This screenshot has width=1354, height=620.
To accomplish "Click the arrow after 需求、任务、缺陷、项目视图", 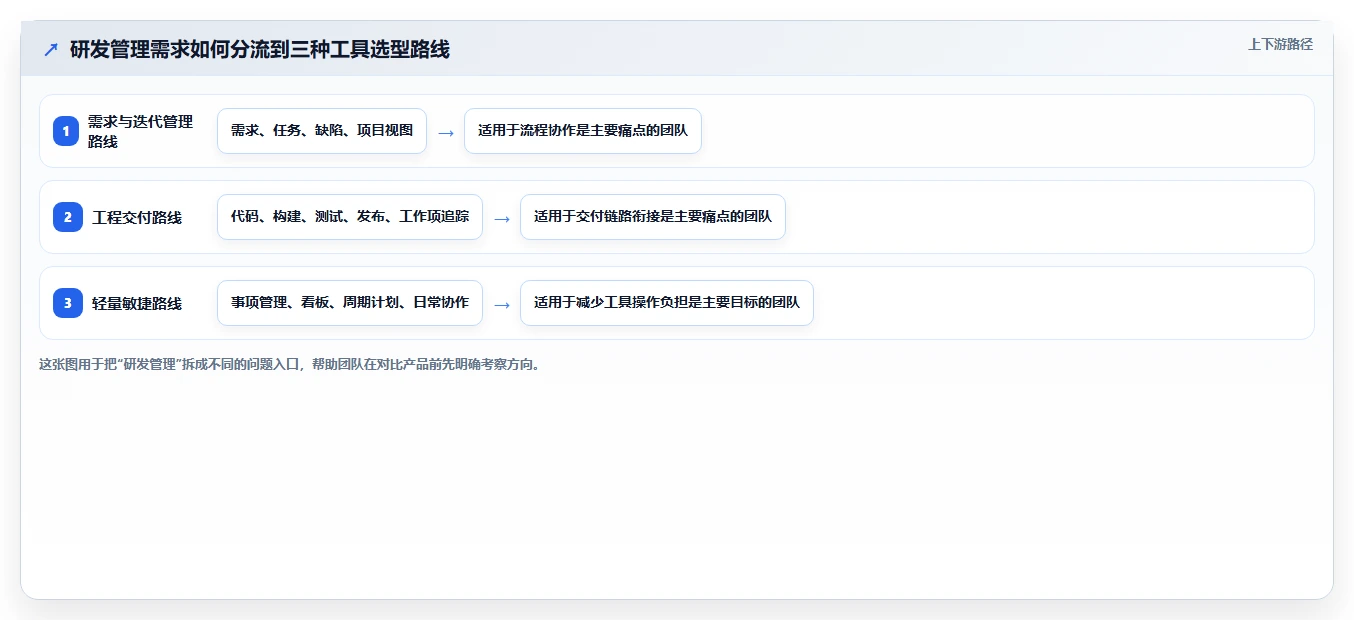I will pyautogui.click(x=446, y=132).
